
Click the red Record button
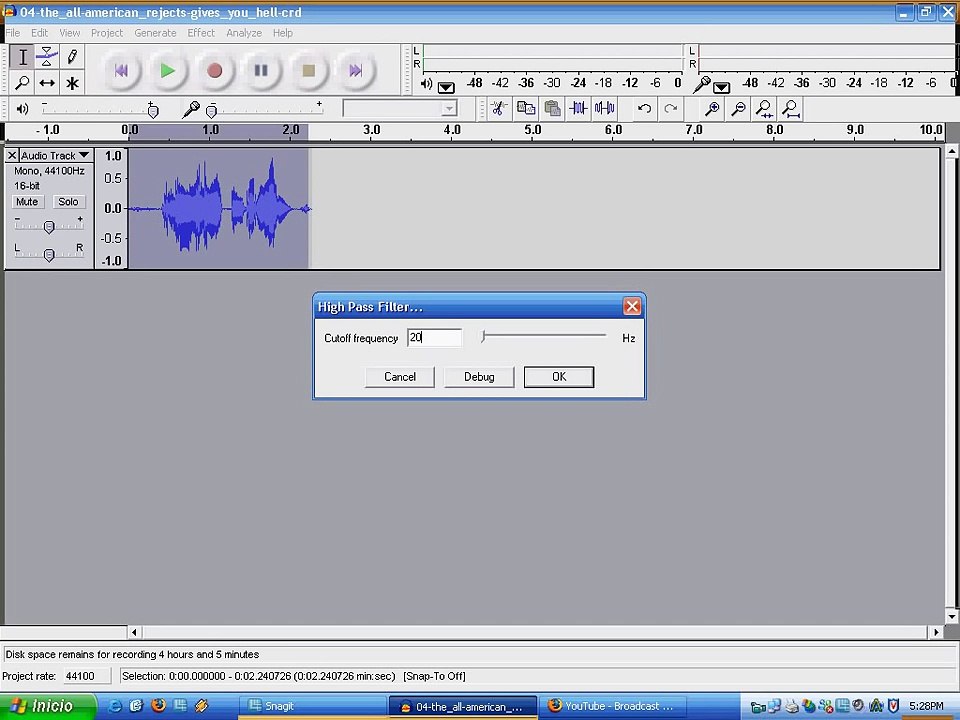click(x=214, y=71)
